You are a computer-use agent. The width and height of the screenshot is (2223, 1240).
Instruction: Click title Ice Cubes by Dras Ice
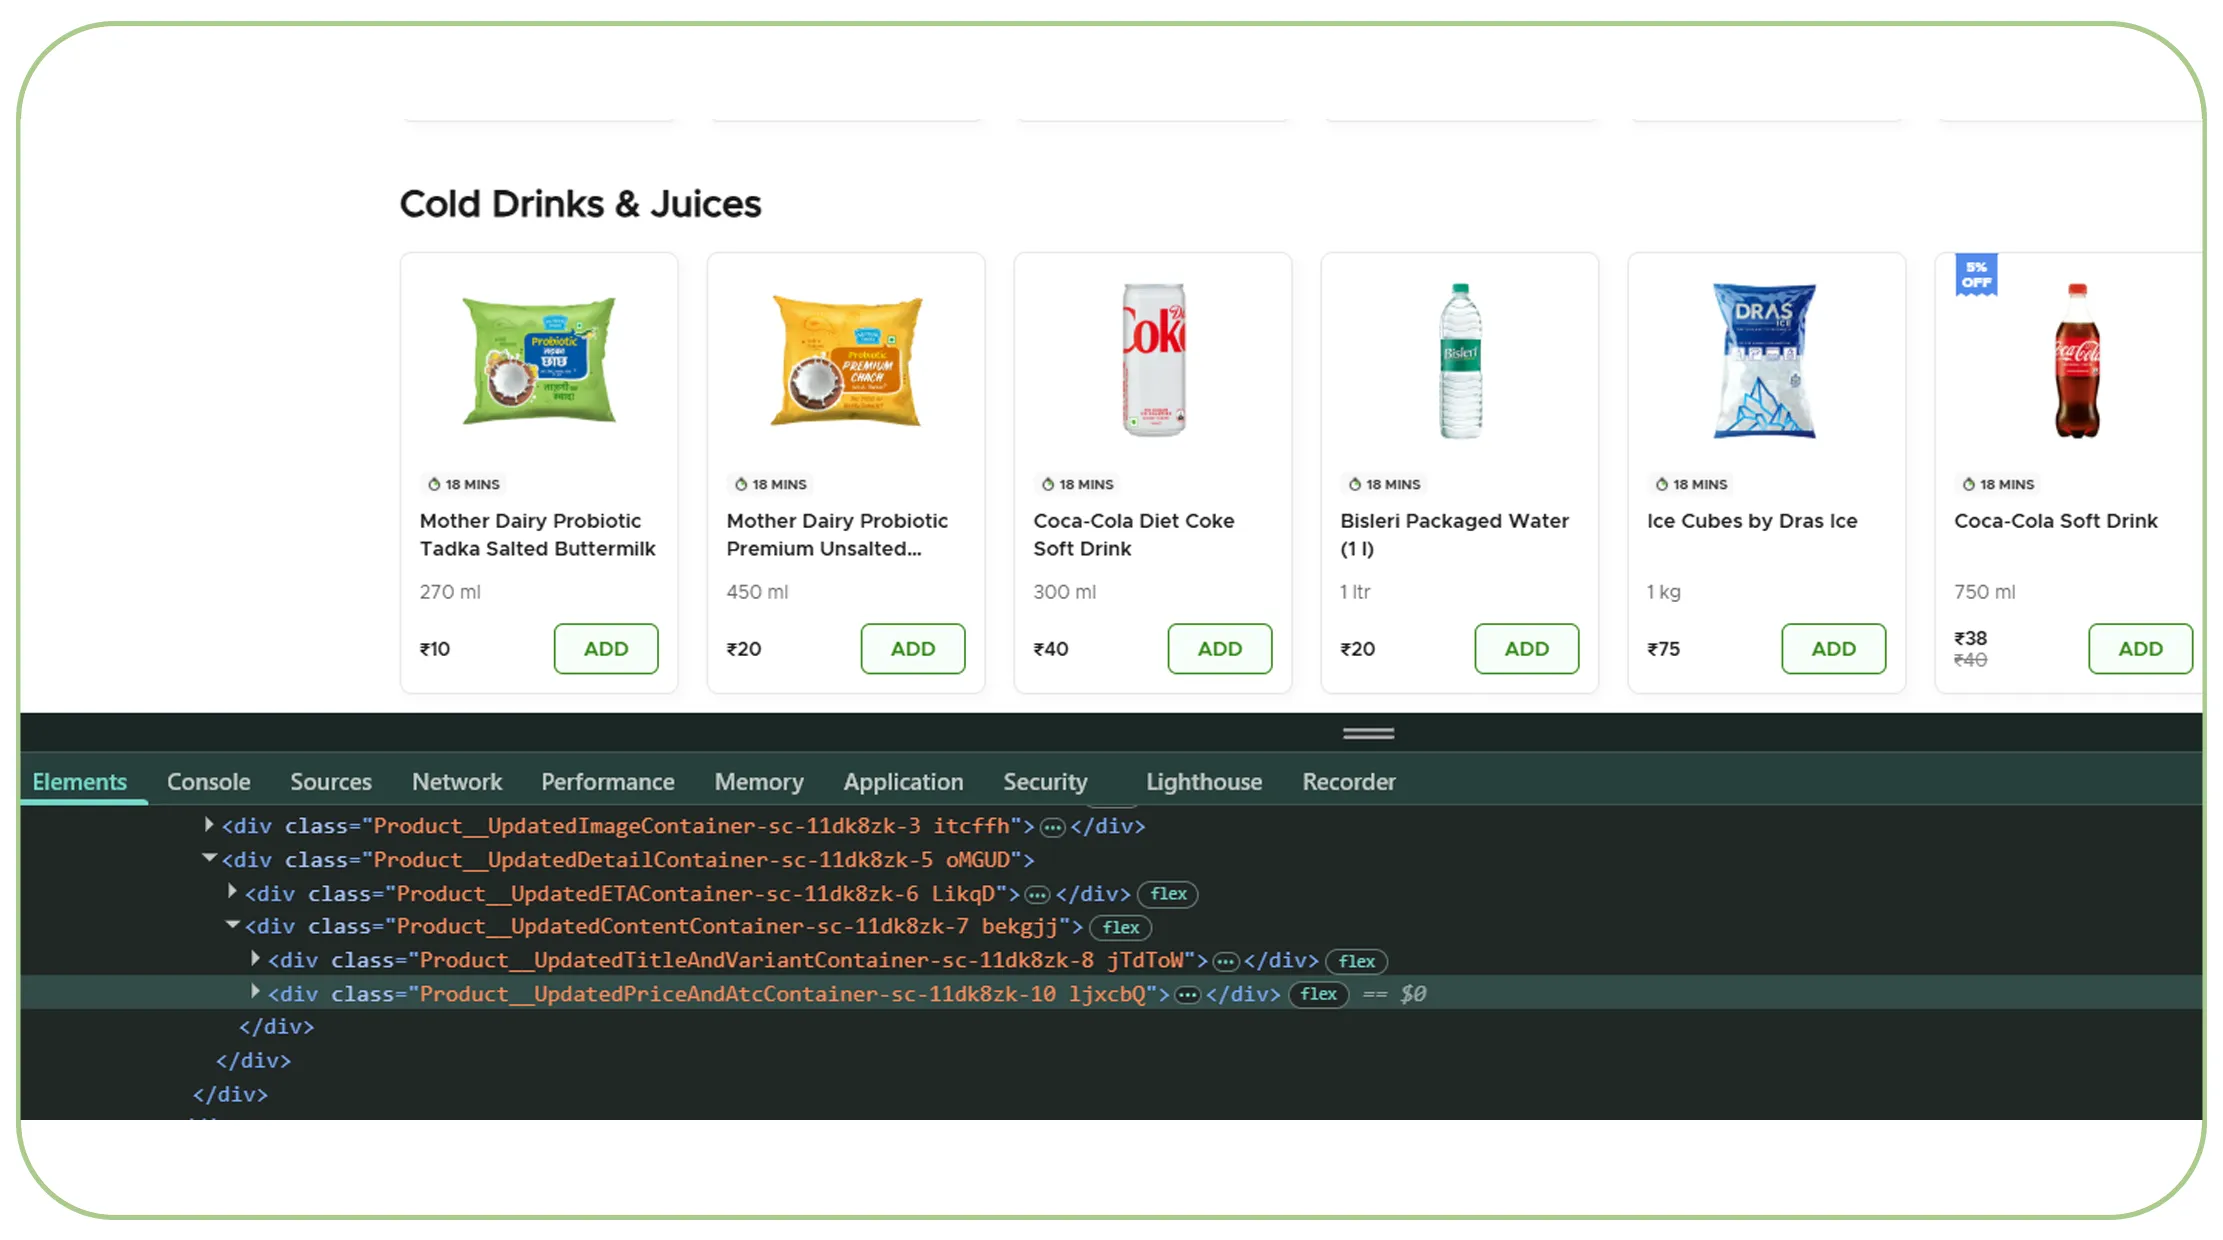(x=1752, y=521)
